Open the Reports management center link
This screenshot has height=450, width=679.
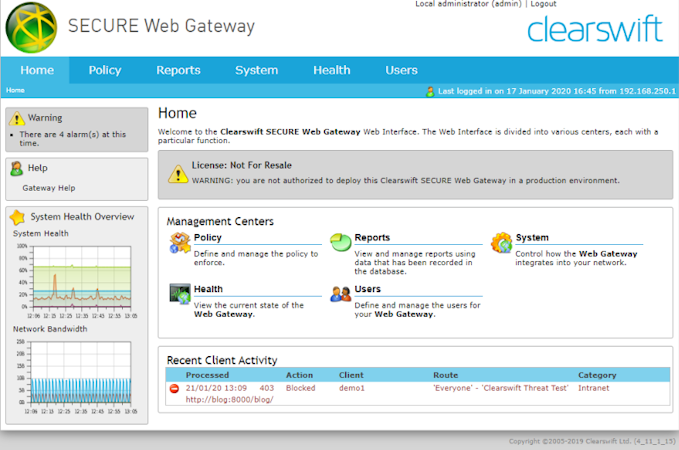coord(372,237)
